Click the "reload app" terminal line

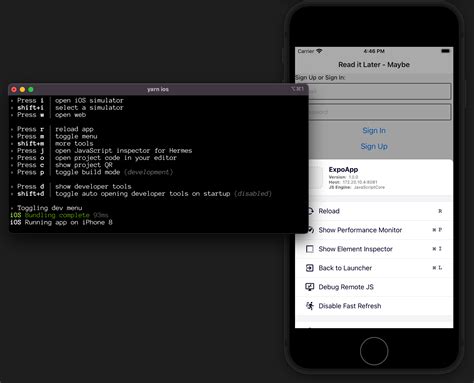click(x=74, y=129)
